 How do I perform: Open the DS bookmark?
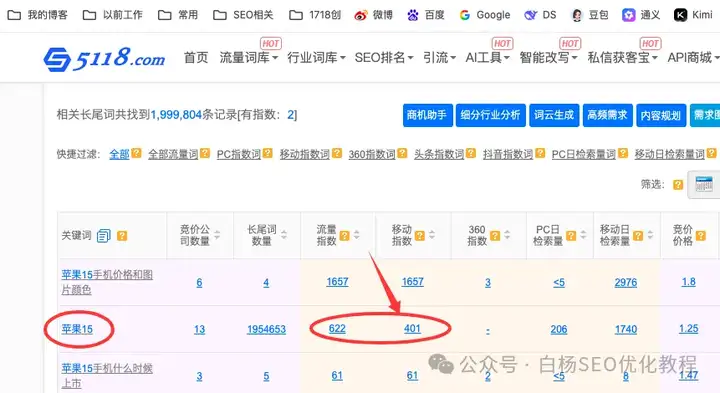point(540,15)
